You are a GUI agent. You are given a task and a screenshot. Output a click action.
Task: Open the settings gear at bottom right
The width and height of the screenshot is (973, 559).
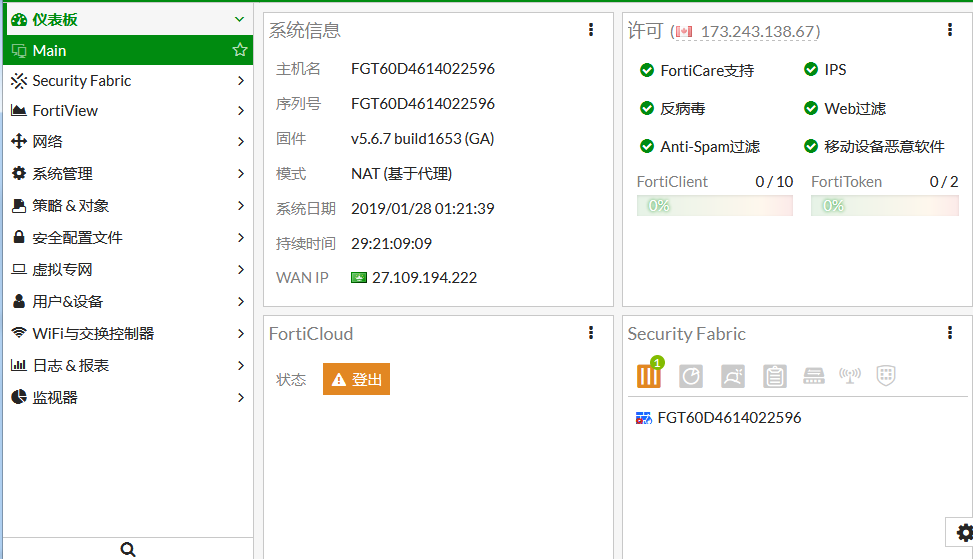click(964, 532)
